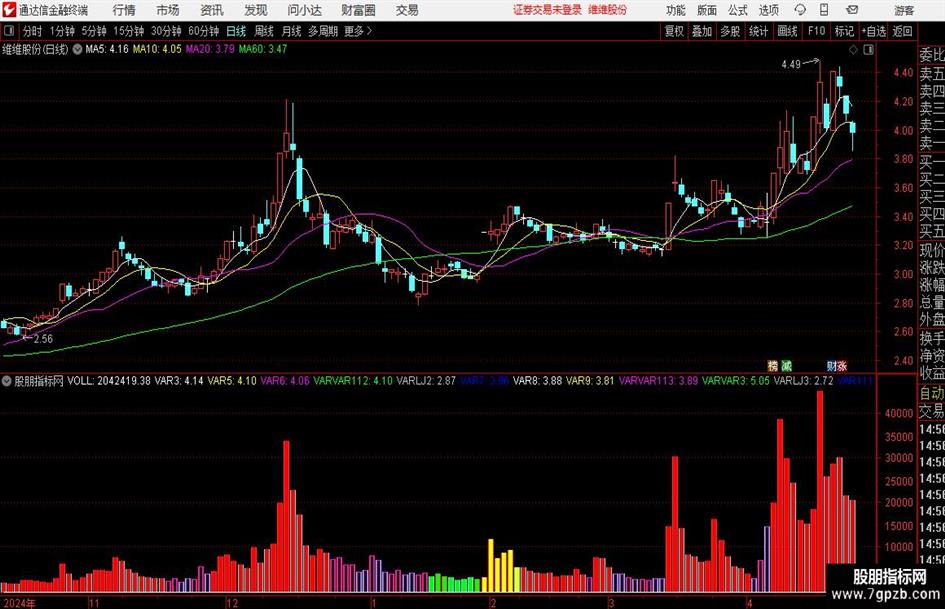Click the 减 badge icon on chart
The width and height of the screenshot is (945, 609).
(786, 365)
